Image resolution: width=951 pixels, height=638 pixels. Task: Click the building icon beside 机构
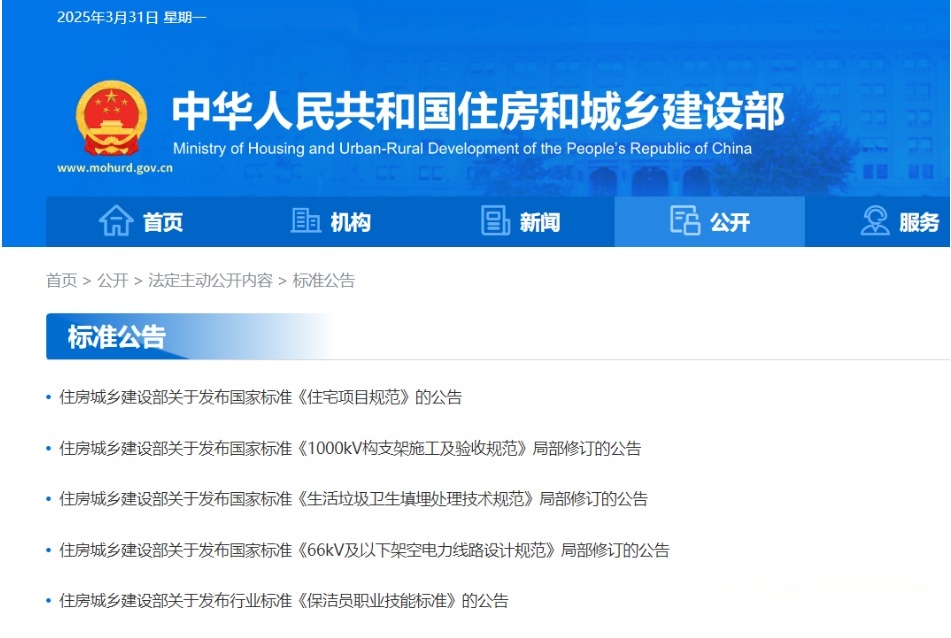click(305, 221)
